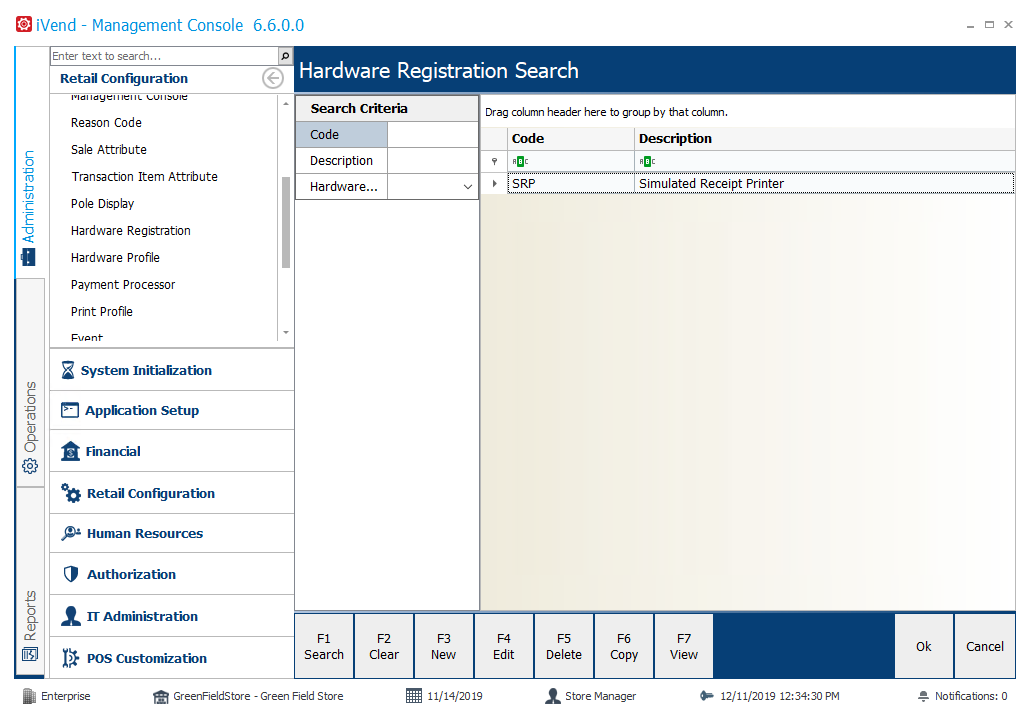Click the Reports tab chart icon
This screenshot has height=721, width=1029.
point(30,654)
